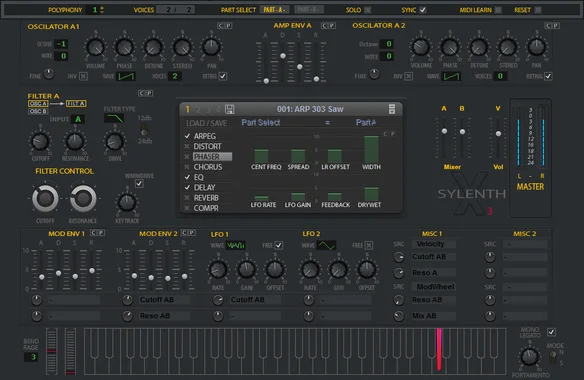Click the large Filter Control Cutoff knob
This screenshot has height=380, width=584.
click(45, 199)
